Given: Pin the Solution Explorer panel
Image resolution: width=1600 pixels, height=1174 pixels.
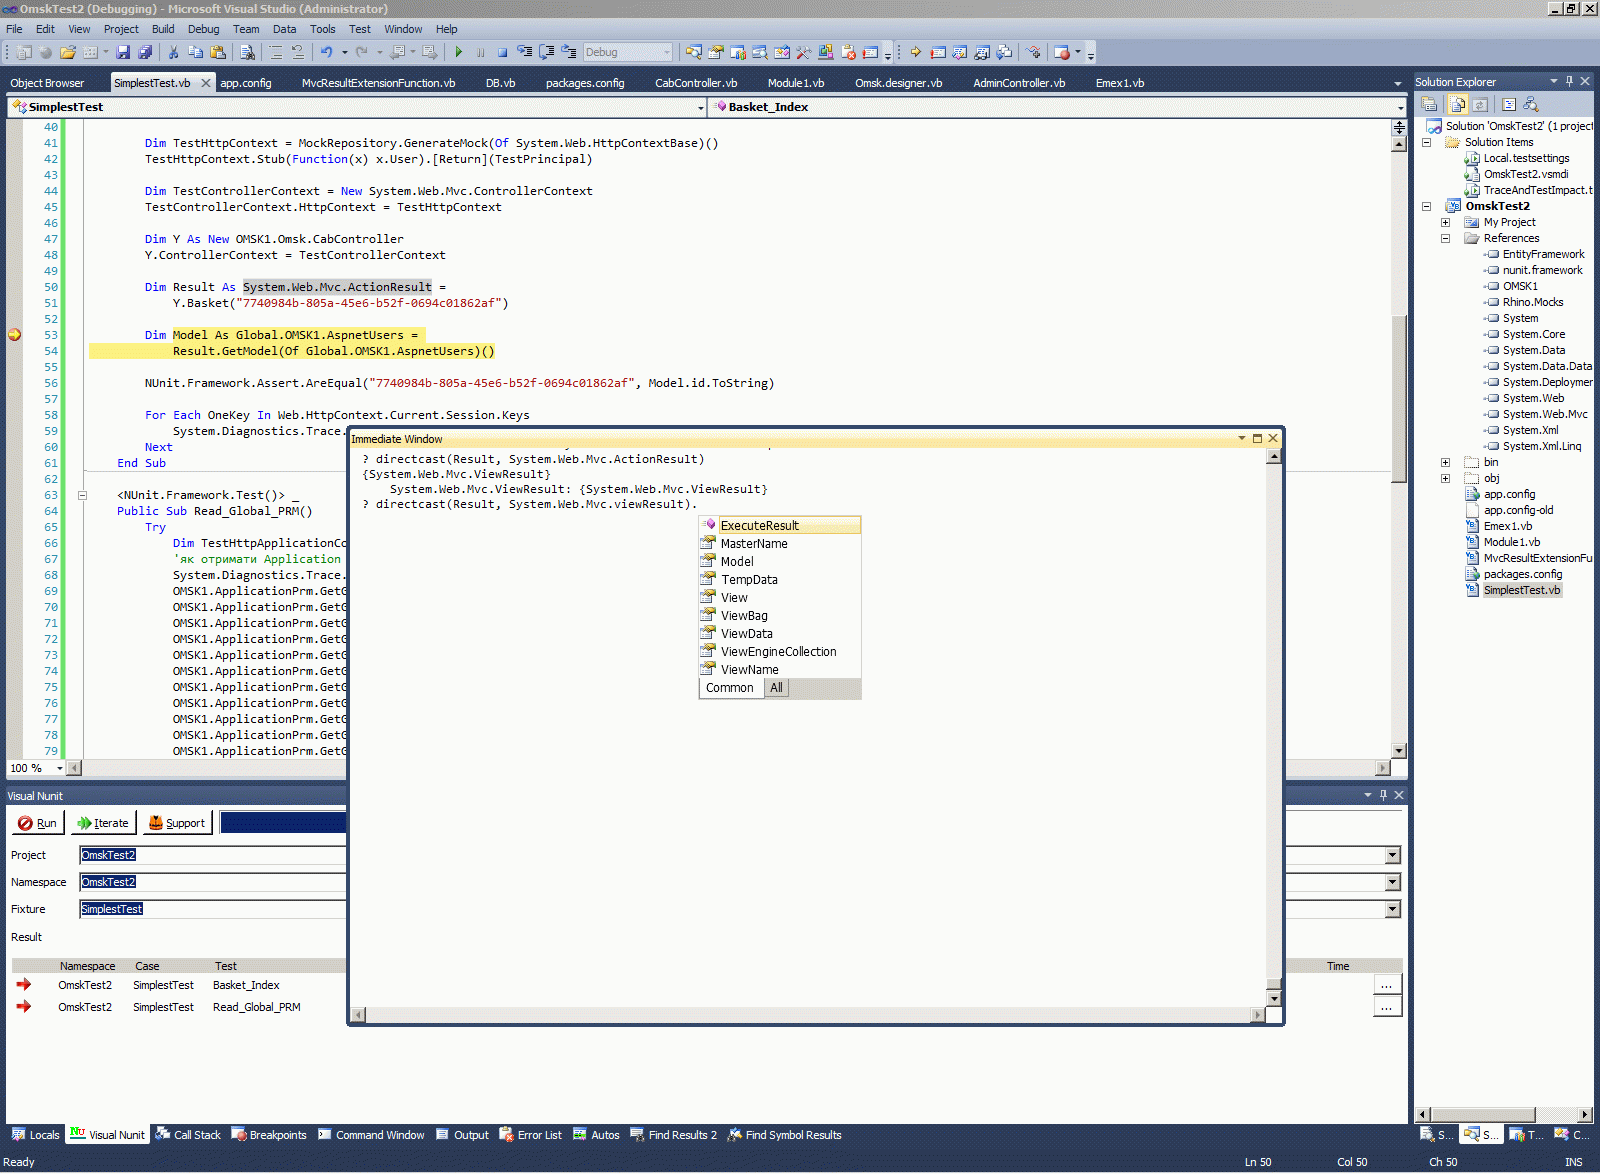Looking at the screenshot, I should pyautogui.click(x=1569, y=81).
